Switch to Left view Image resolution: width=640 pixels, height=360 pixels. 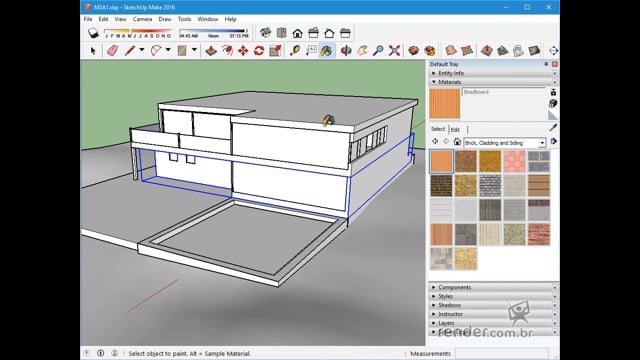(345, 33)
